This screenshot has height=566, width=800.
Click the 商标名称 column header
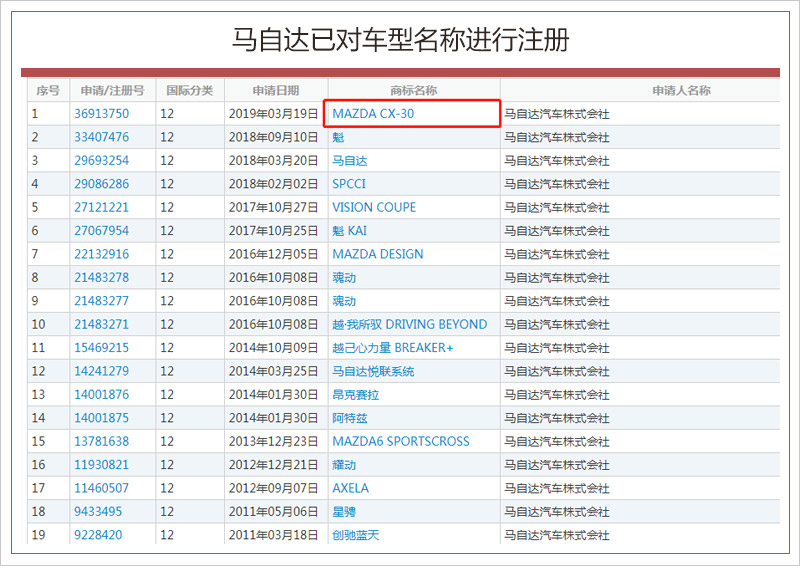pyautogui.click(x=413, y=90)
